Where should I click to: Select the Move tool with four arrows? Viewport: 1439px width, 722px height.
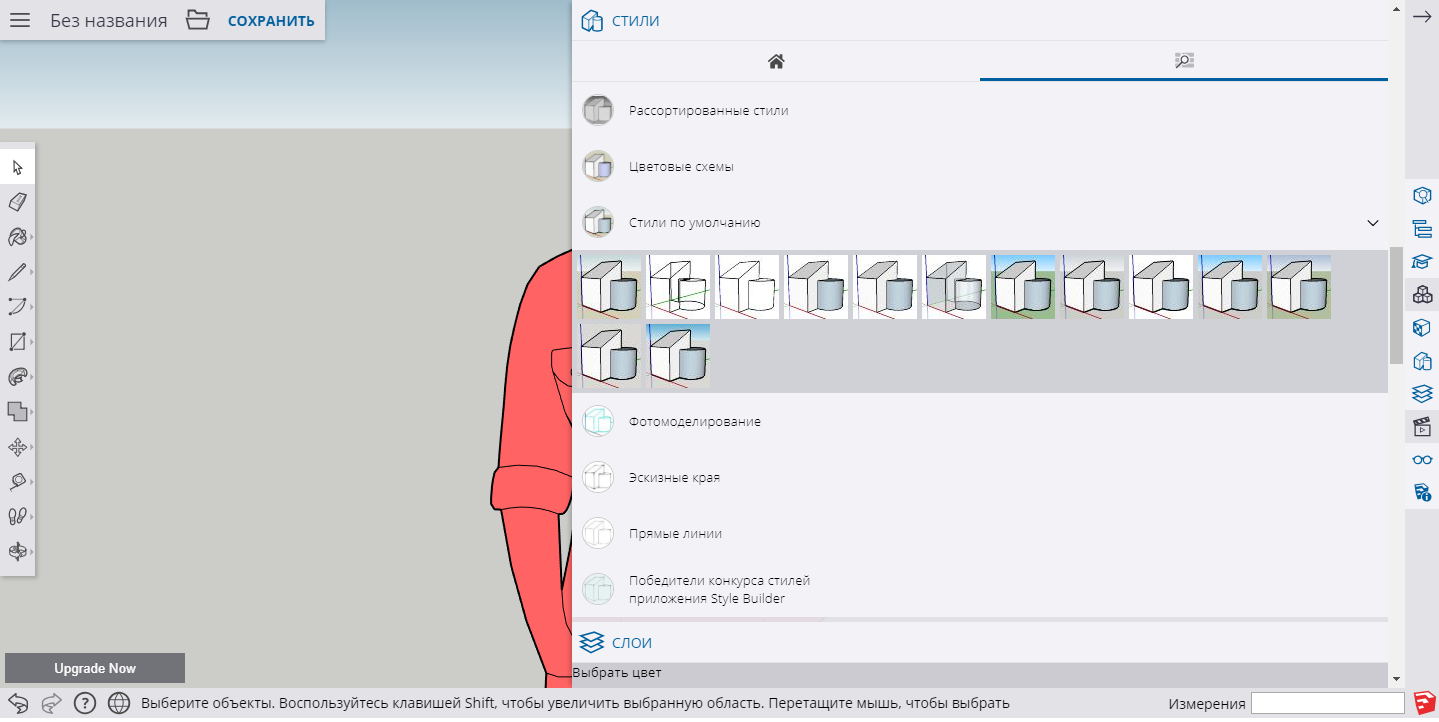click(x=18, y=446)
